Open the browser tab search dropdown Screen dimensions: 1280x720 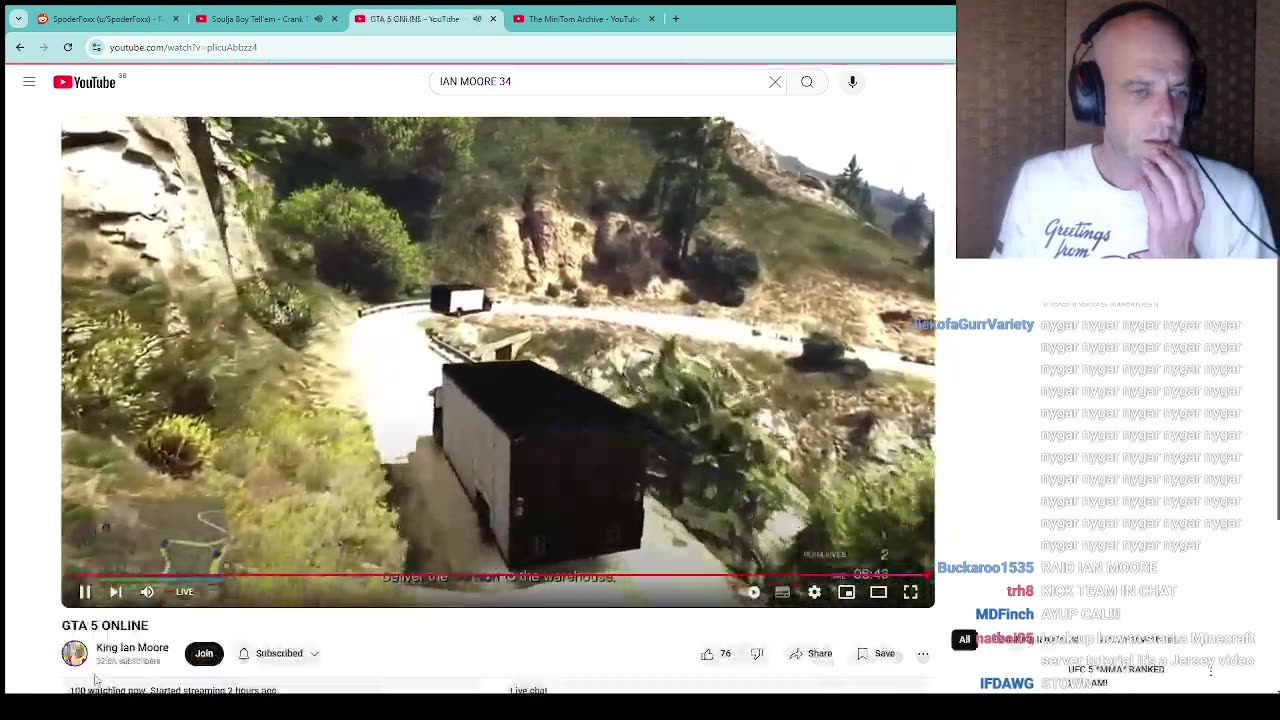[18, 18]
